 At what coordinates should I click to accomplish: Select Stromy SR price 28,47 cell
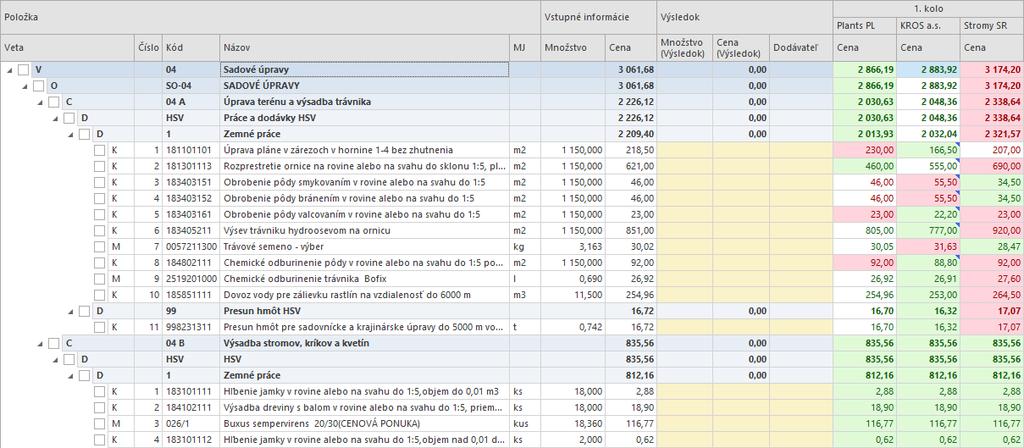point(992,246)
